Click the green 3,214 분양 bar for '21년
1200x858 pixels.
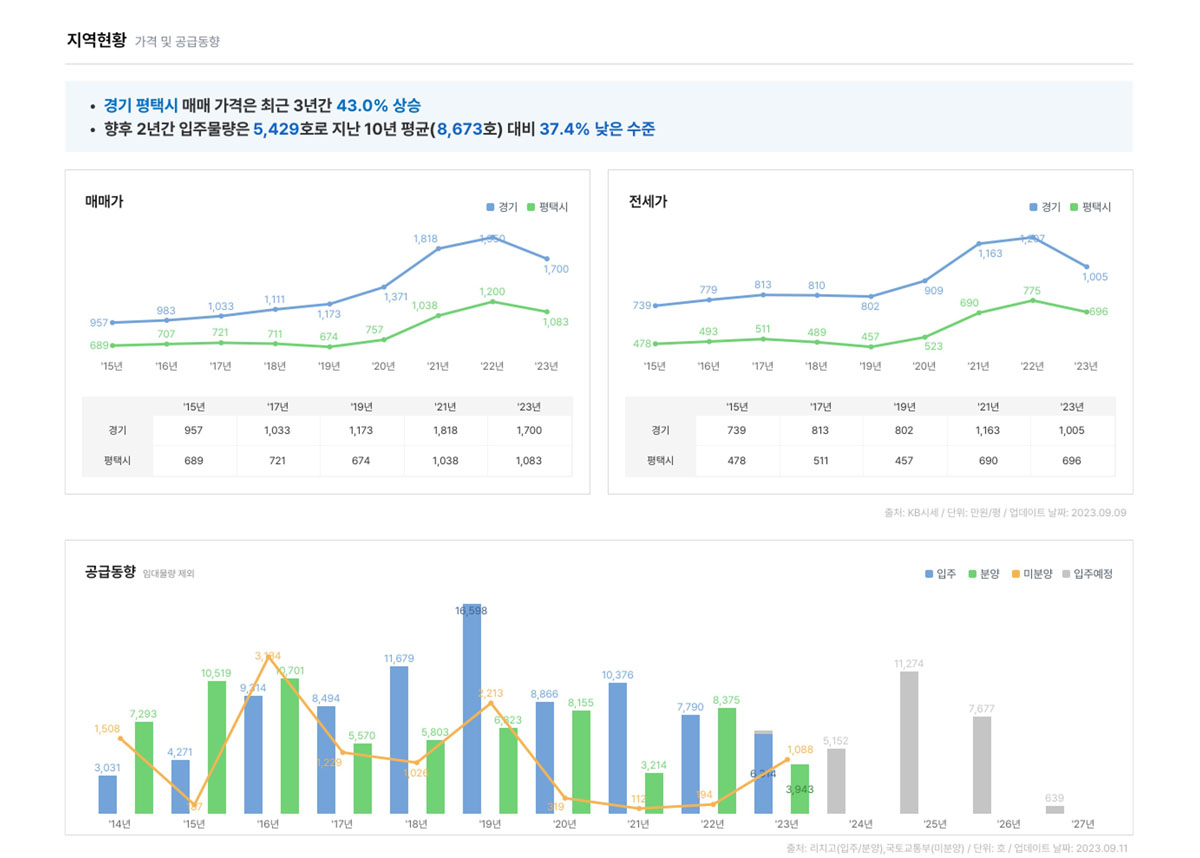click(654, 794)
